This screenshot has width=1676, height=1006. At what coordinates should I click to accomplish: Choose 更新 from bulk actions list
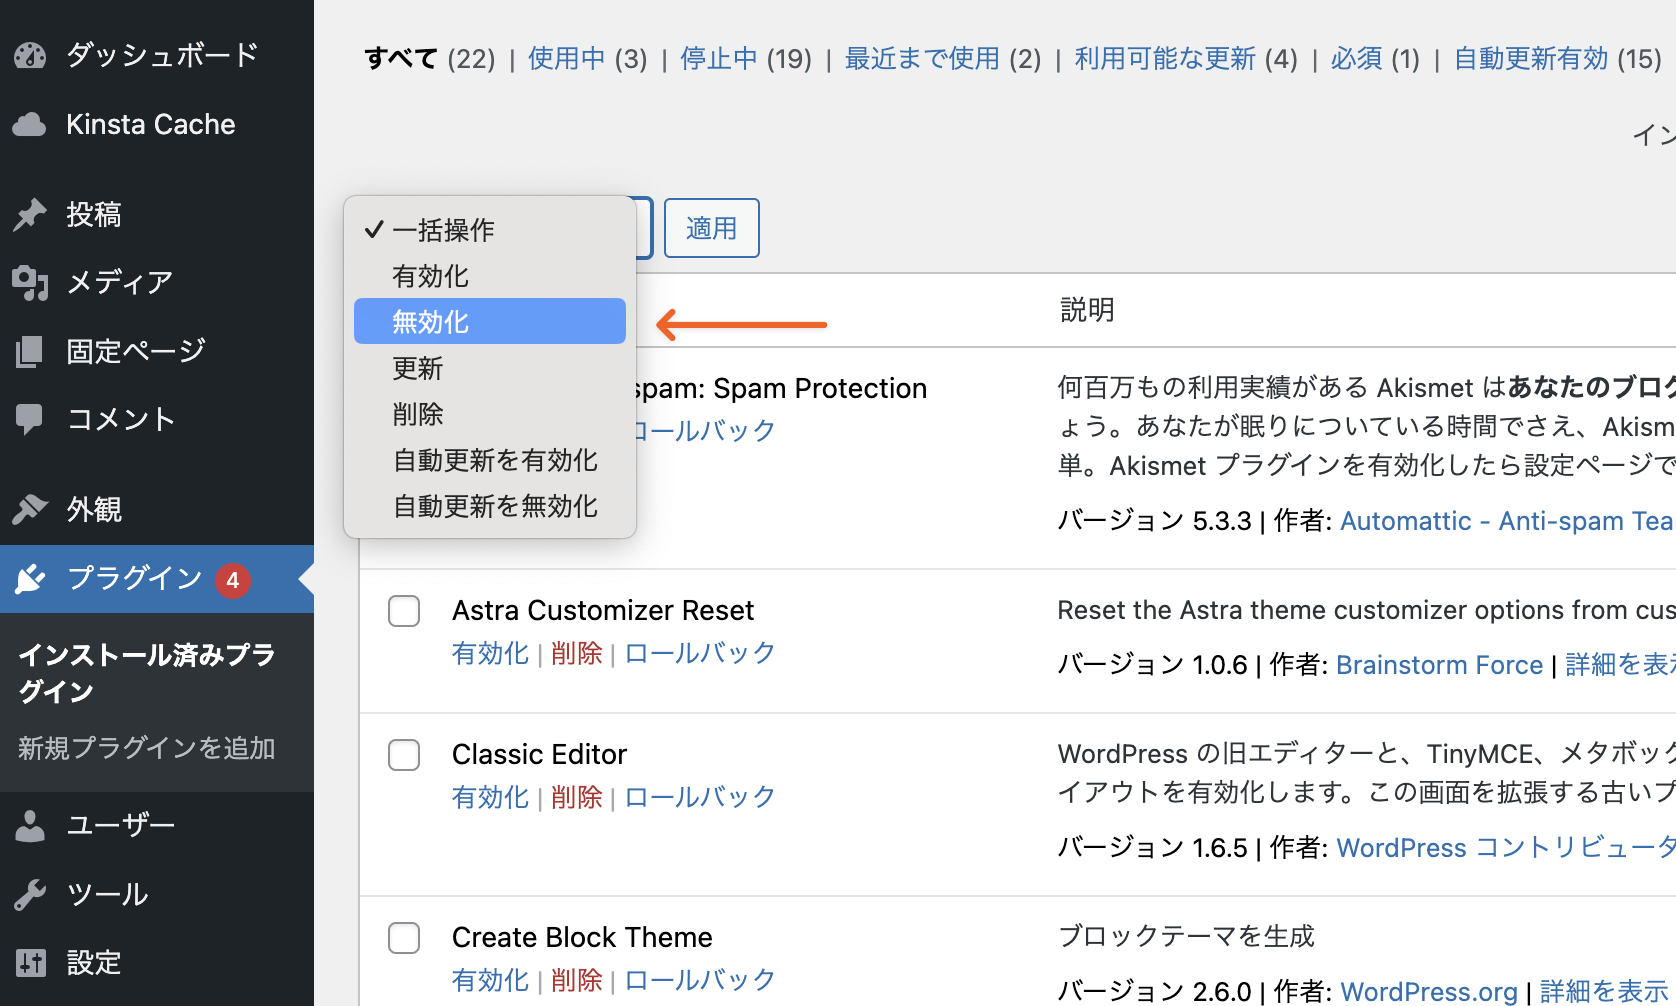[490, 368]
